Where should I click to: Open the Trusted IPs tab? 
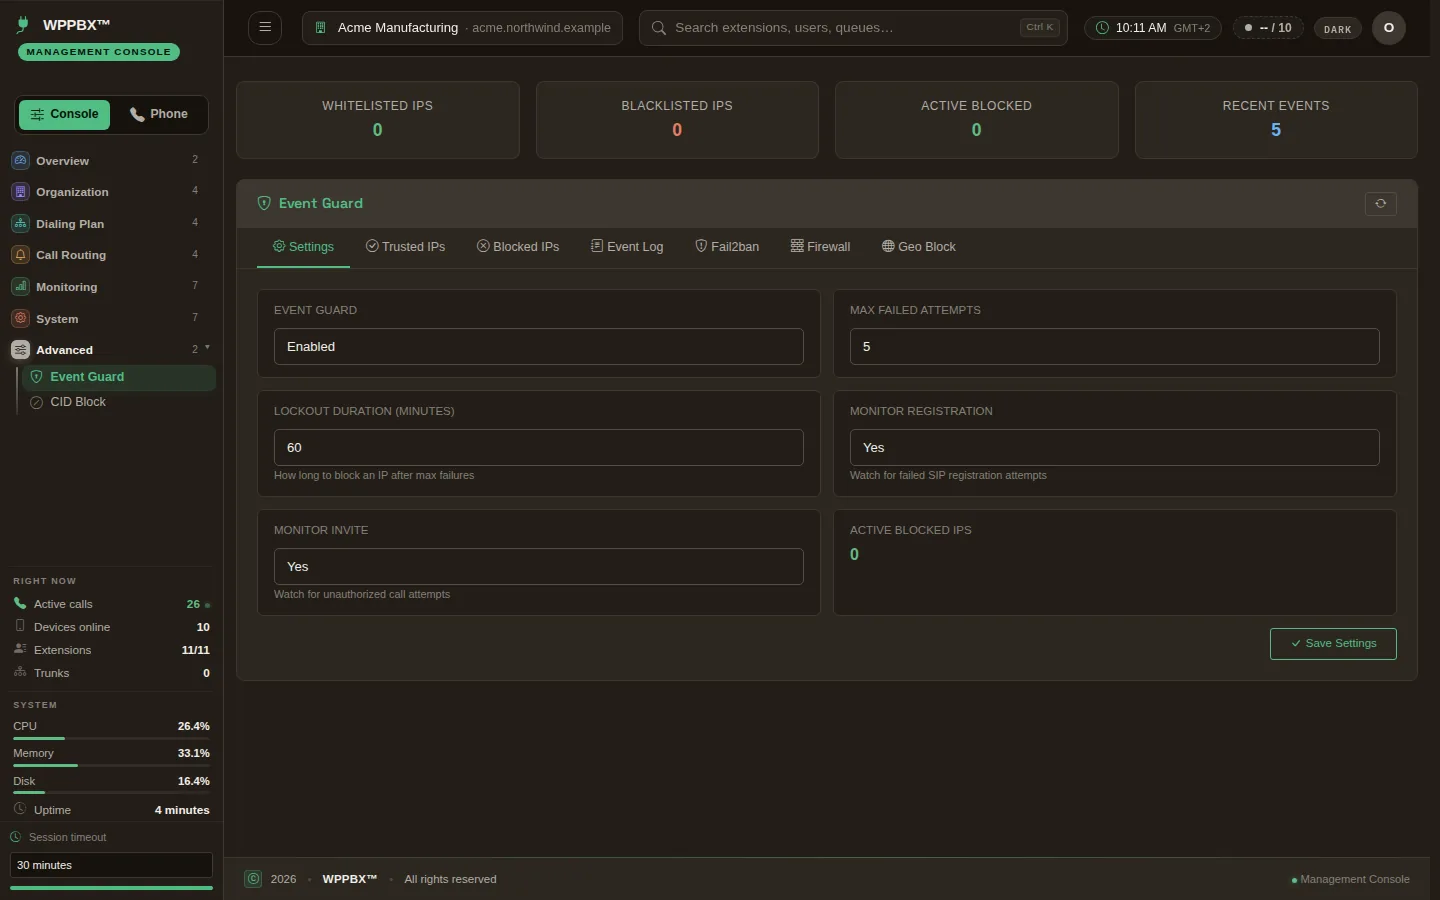(x=405, y=247)
